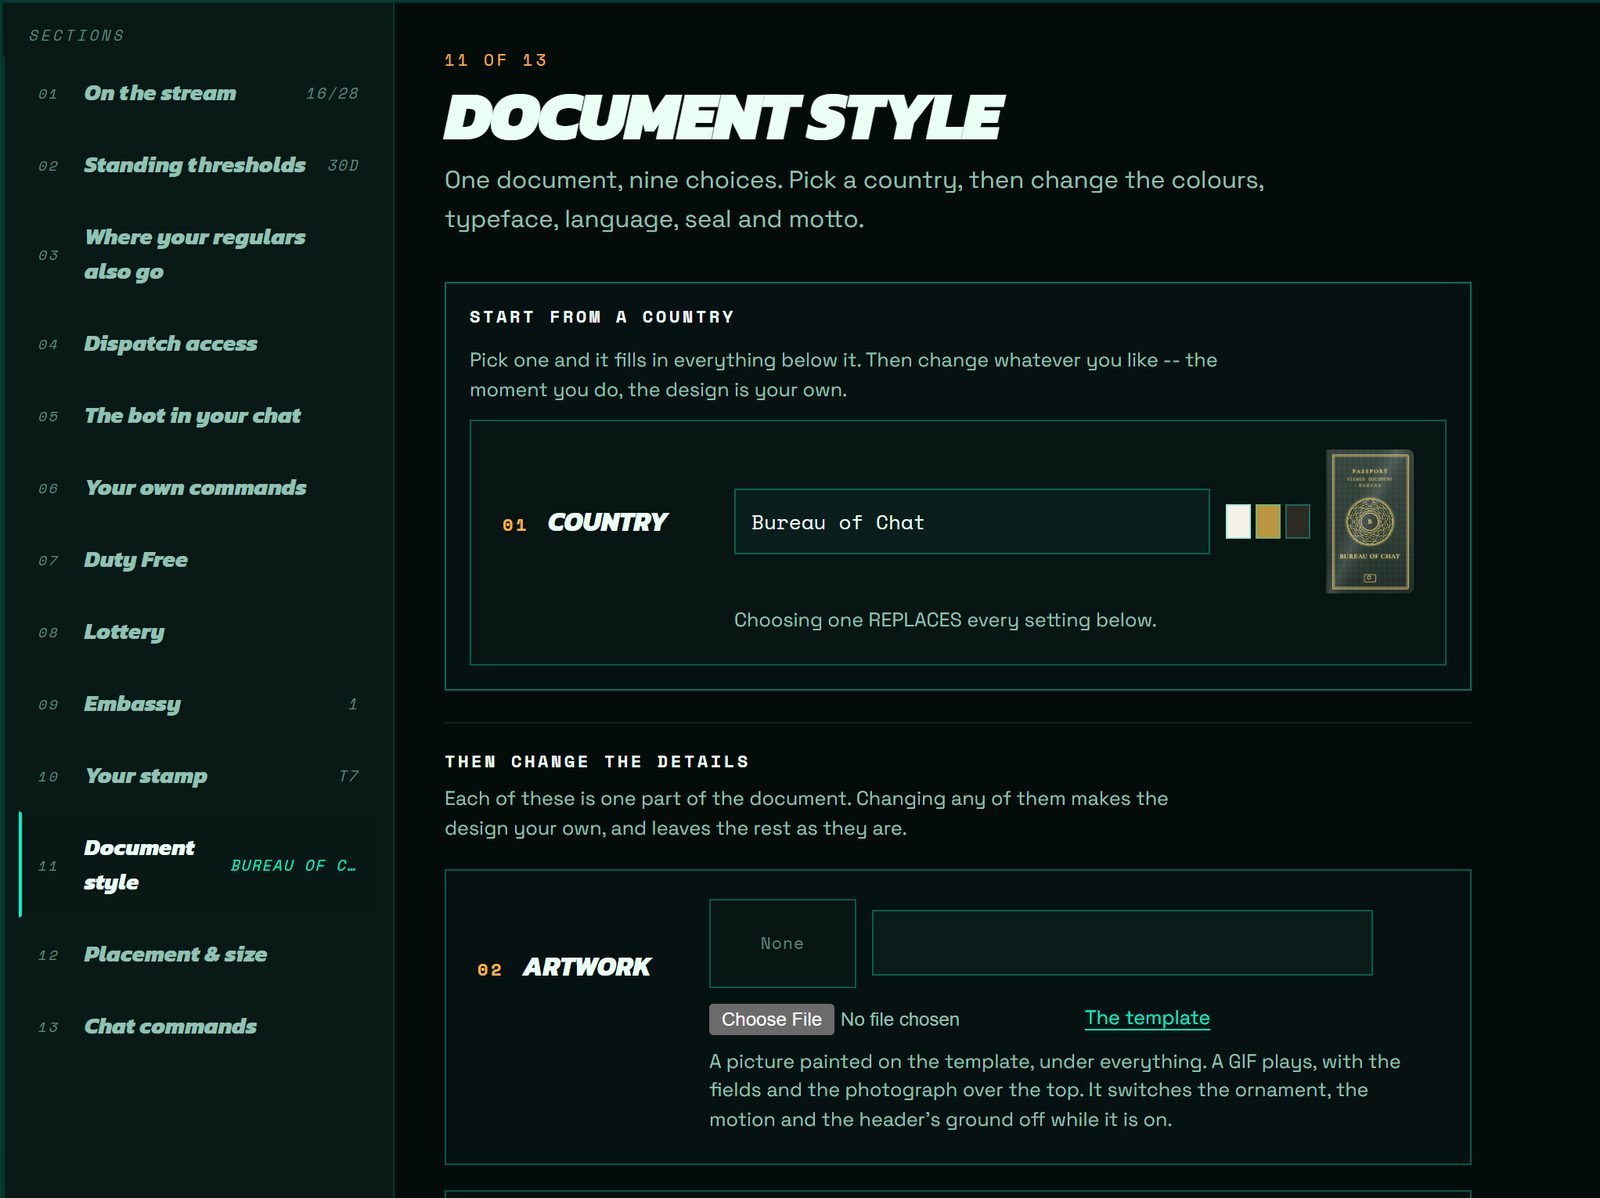Go to Your own commands
This screenshot has height=1198, width=1600.
tap(198, 488)
